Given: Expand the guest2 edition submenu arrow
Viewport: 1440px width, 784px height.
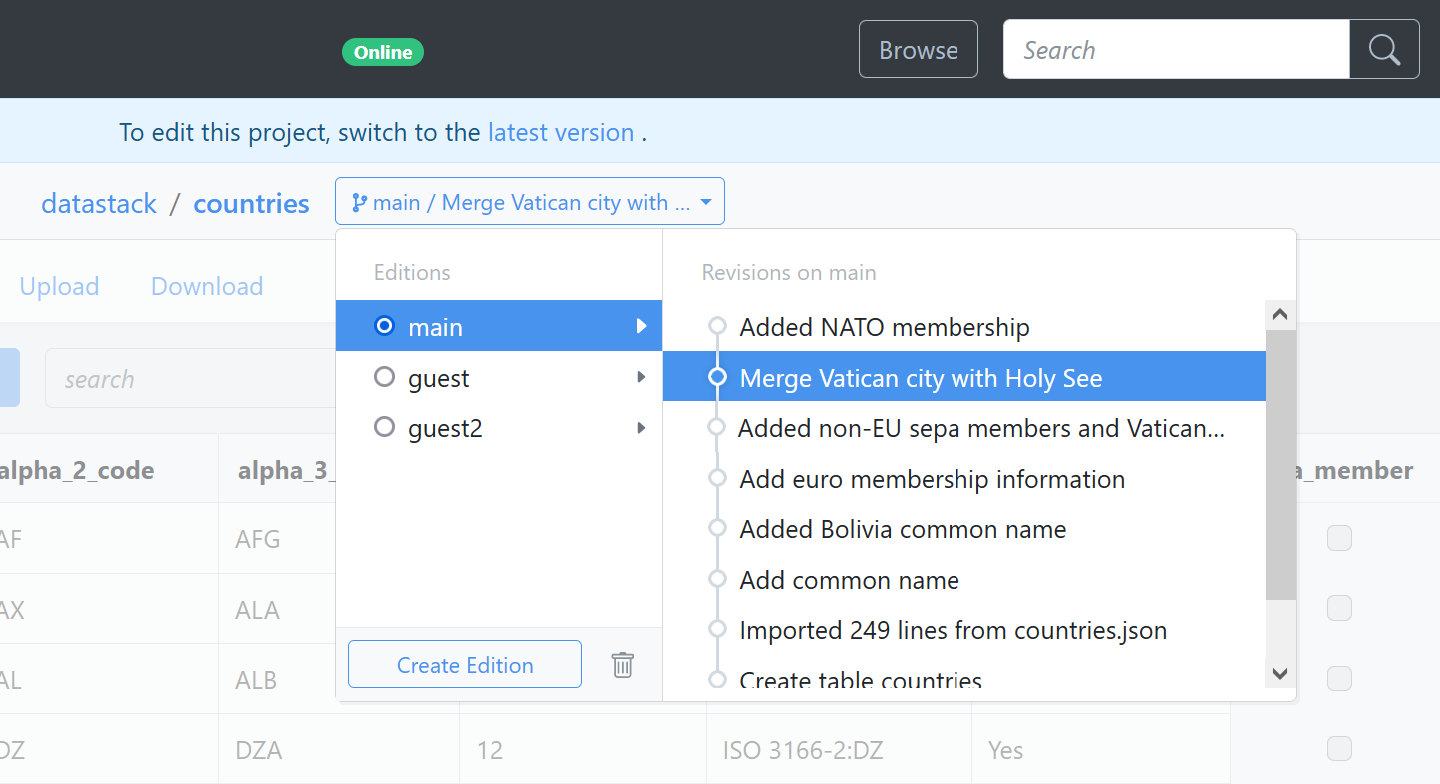Looking at the screenshot, I should 641,428.
